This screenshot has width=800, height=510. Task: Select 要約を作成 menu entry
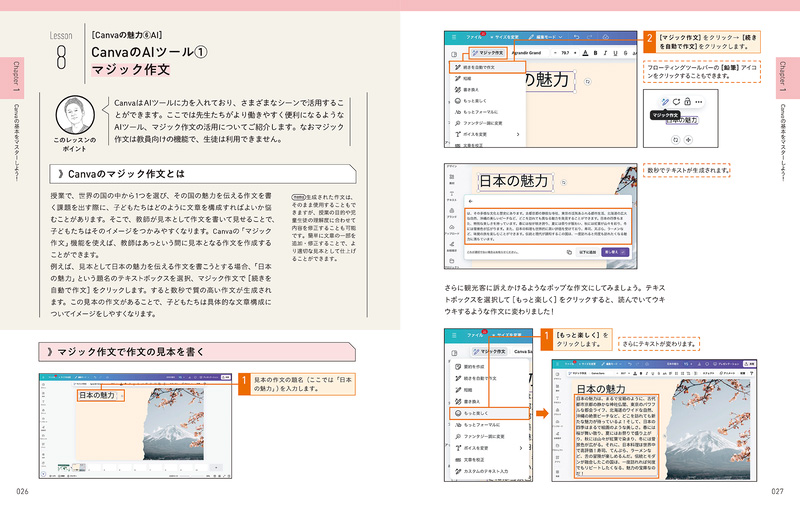point(489,367)
